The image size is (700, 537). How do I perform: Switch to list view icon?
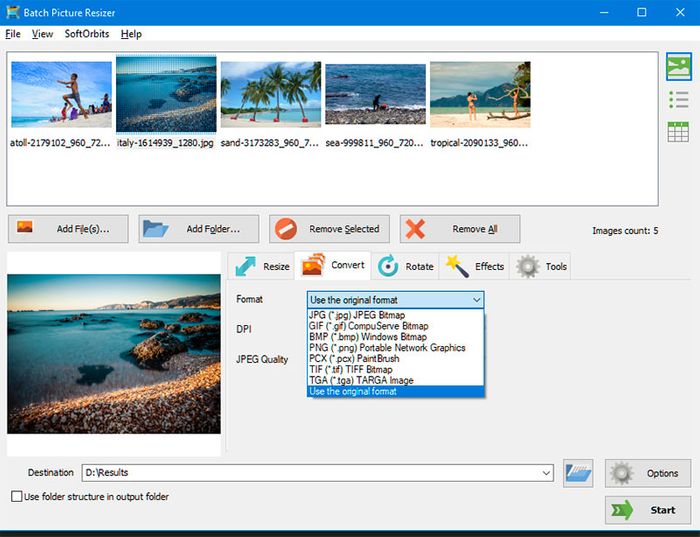[x=679, y=99]
